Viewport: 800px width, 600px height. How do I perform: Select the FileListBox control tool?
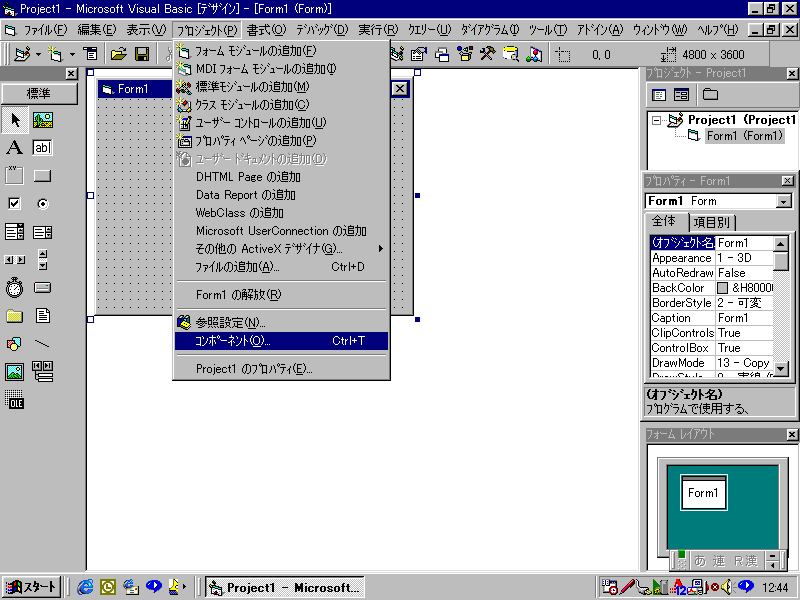43,316
